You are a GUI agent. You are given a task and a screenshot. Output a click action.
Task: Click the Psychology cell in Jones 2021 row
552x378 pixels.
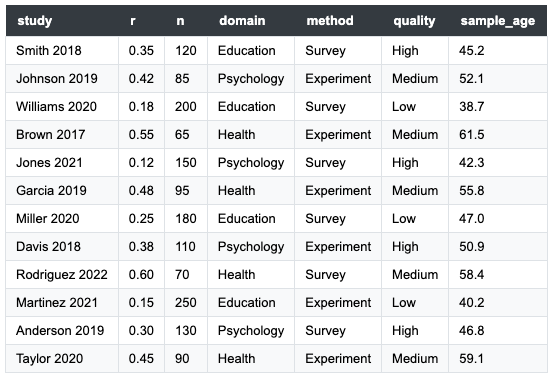pos(251,162)
